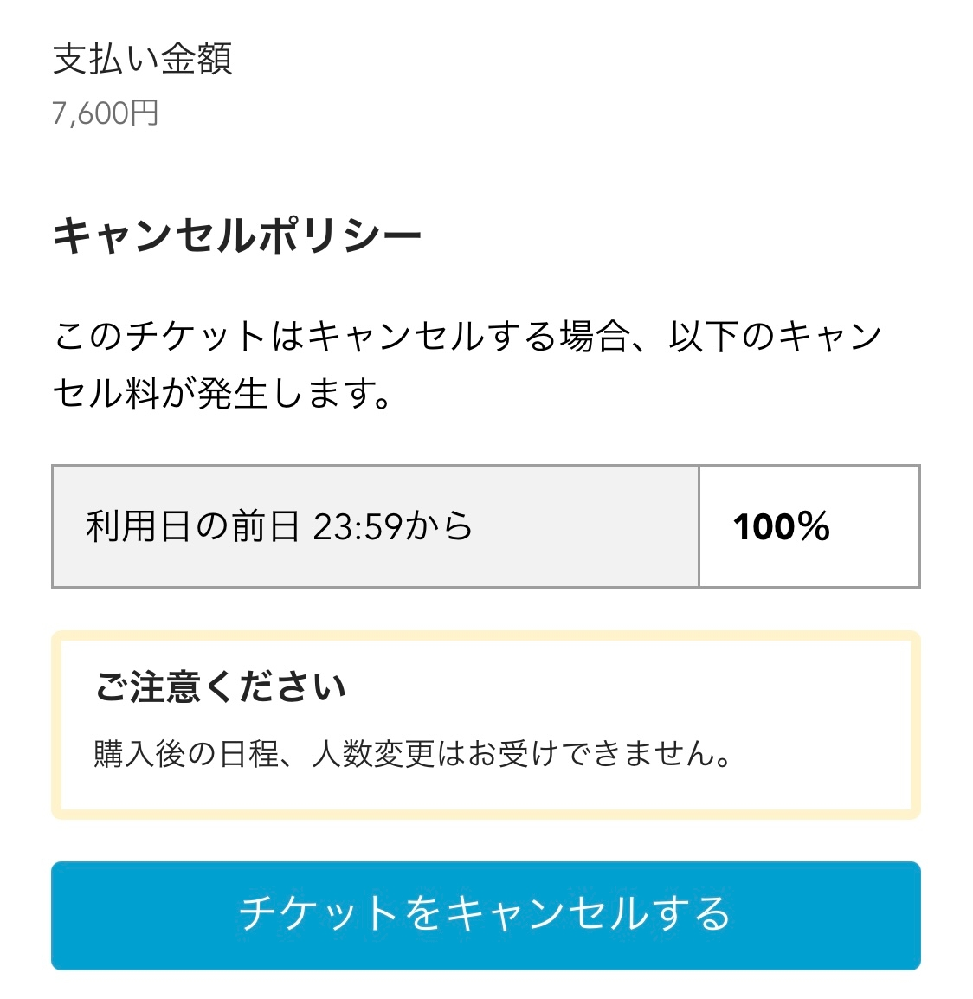Click the fee percentage column
Screen dimensions: 973x999
click(808, 526)
